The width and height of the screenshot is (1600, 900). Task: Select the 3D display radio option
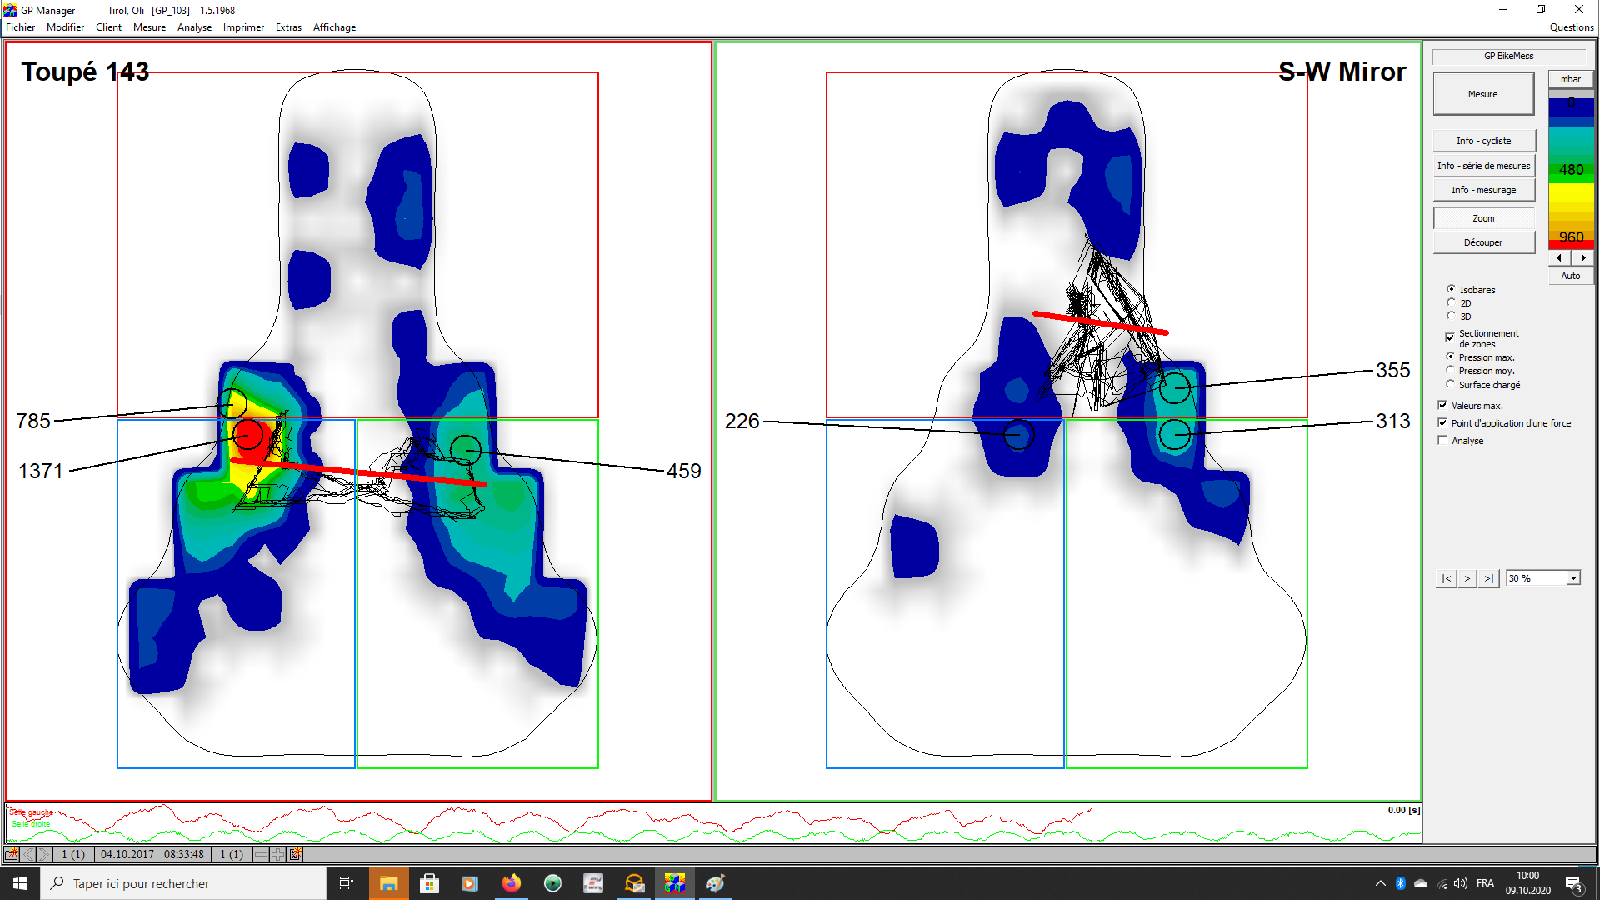[1451, 316]
